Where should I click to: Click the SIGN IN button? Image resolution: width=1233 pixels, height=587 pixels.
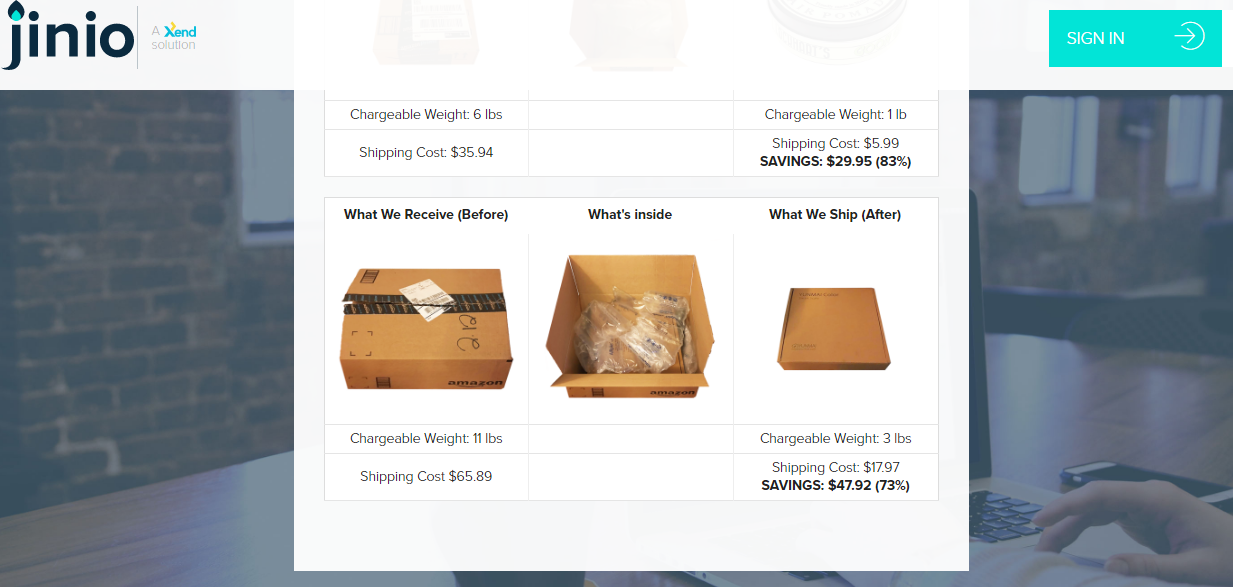(1135, 38)
